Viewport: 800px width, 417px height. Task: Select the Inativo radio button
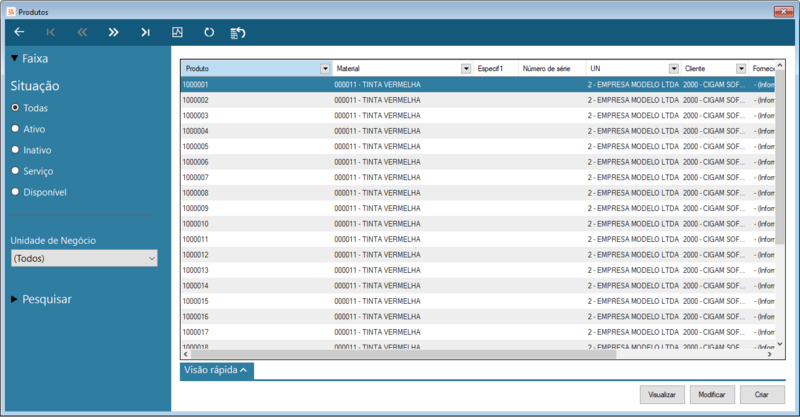click(15, 150)
